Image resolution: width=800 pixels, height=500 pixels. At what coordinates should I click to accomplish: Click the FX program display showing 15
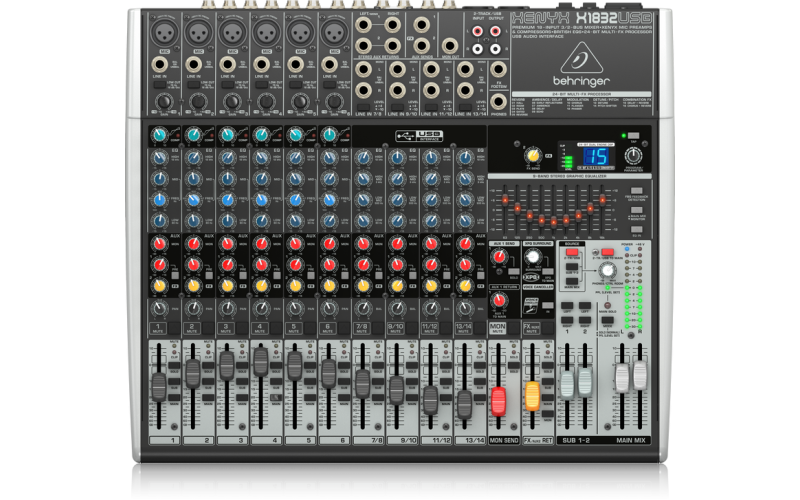(595, 157)
